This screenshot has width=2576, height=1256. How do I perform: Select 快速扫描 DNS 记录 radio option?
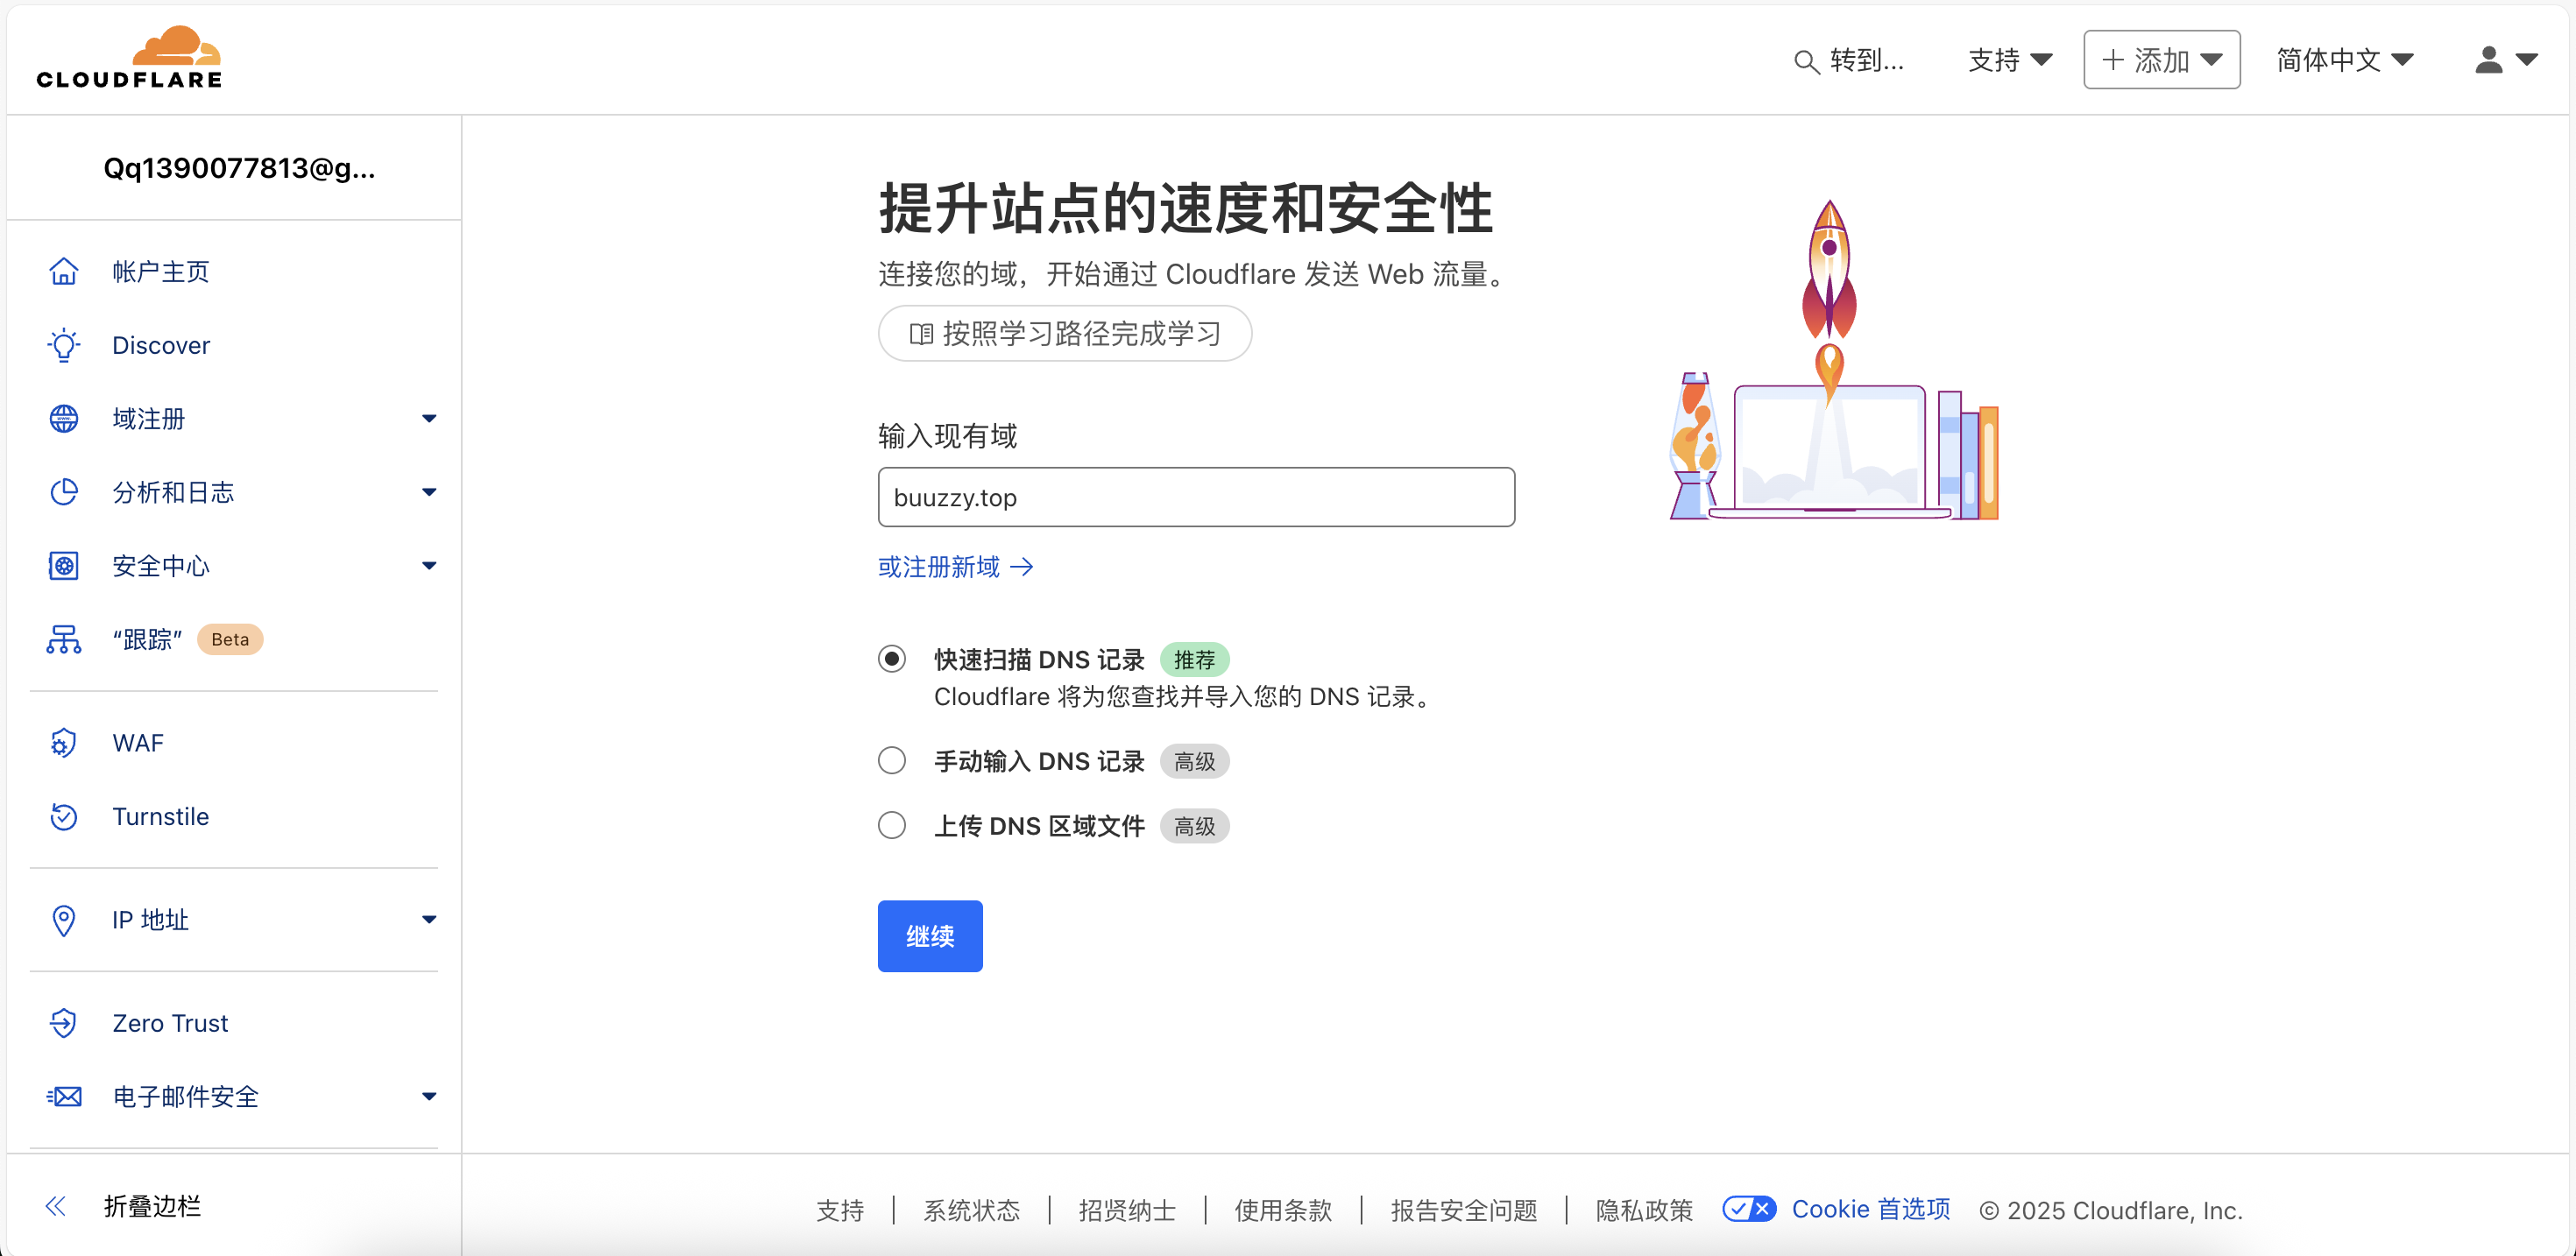coord(892,659)
